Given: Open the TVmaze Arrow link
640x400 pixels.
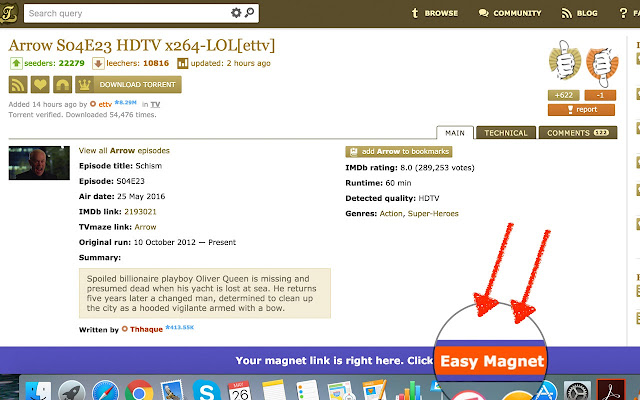Looking at the screenshot, I should [x=145, y=227].
